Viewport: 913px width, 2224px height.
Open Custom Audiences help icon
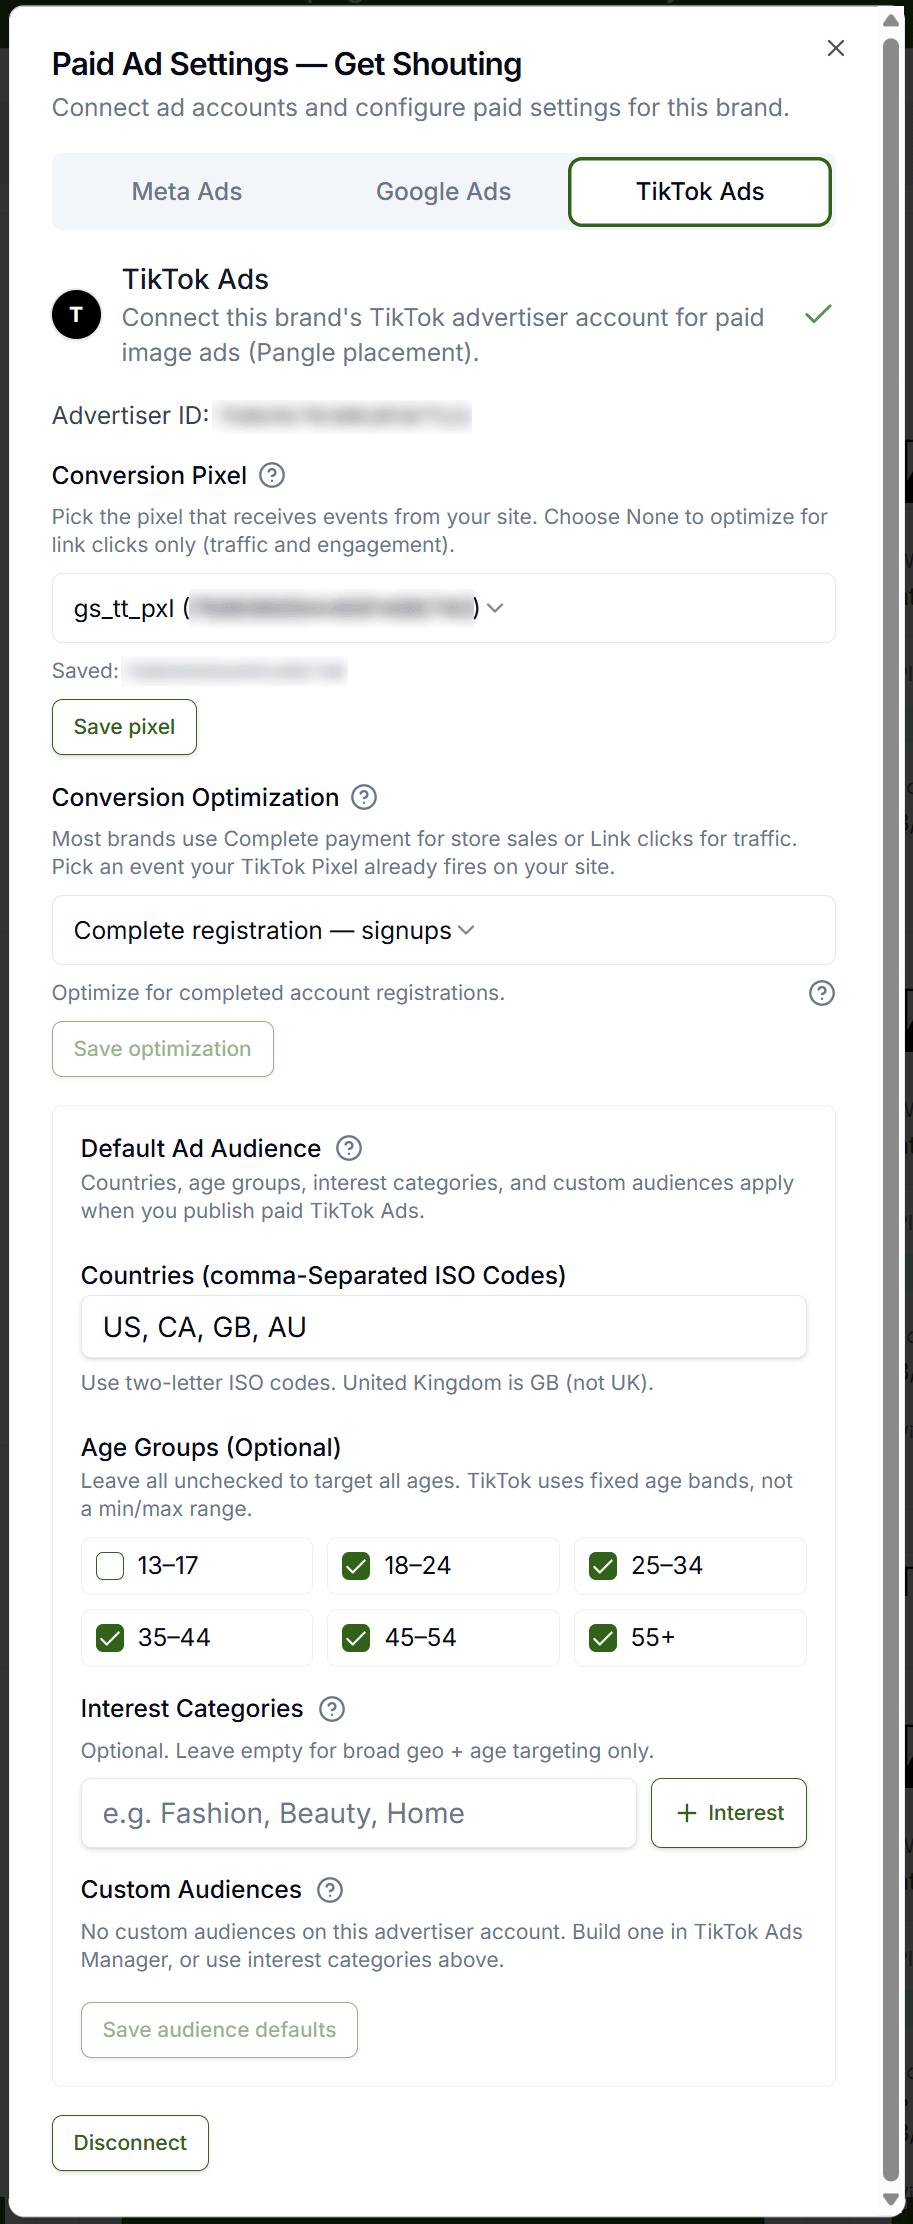[x=330, y=1890]
